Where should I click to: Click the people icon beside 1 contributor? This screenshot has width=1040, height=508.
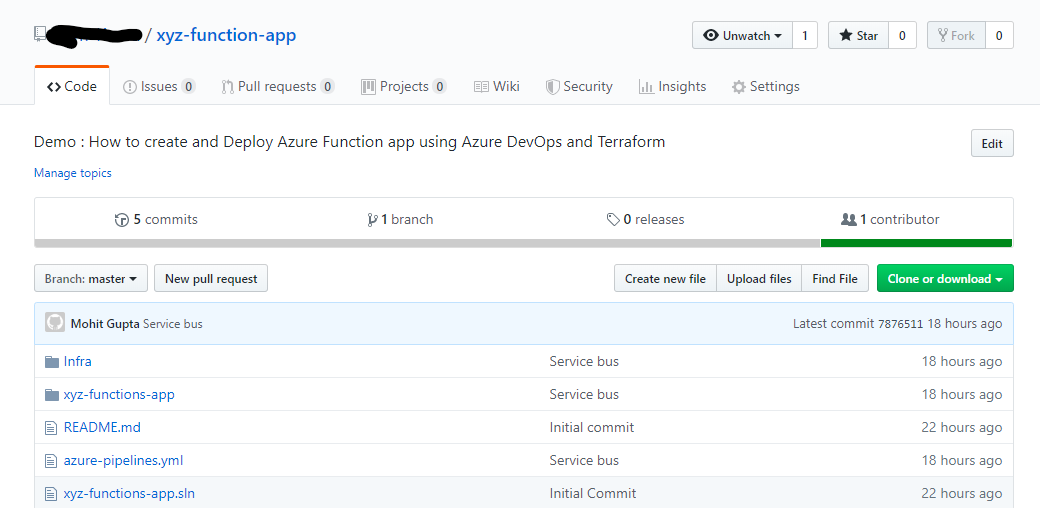[x=848, y=220]
